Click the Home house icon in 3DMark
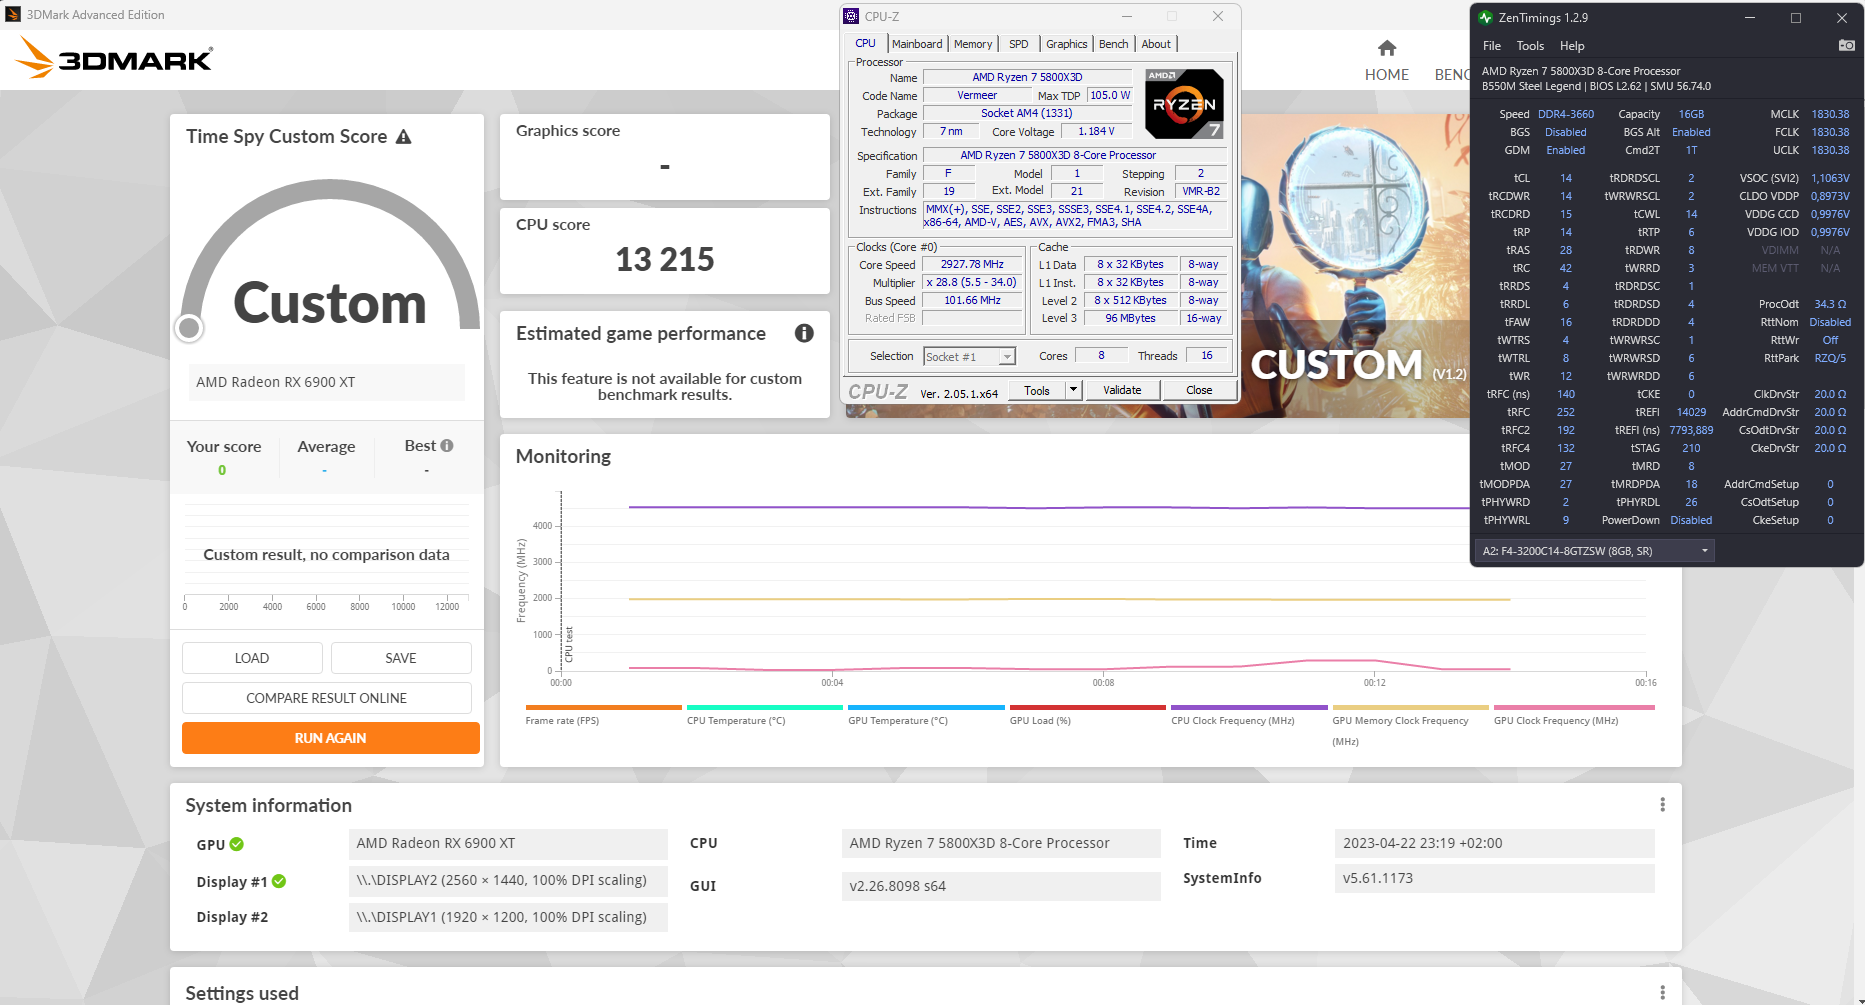 click(x=1386, y=48)
